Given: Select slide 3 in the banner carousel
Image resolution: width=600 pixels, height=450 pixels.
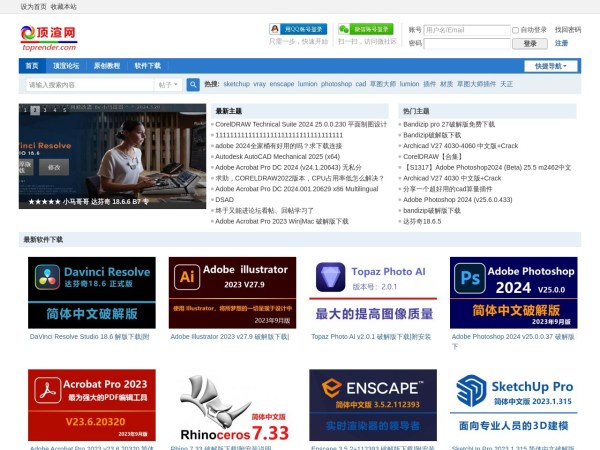Looking at the screenshot, I should [45, 110].
